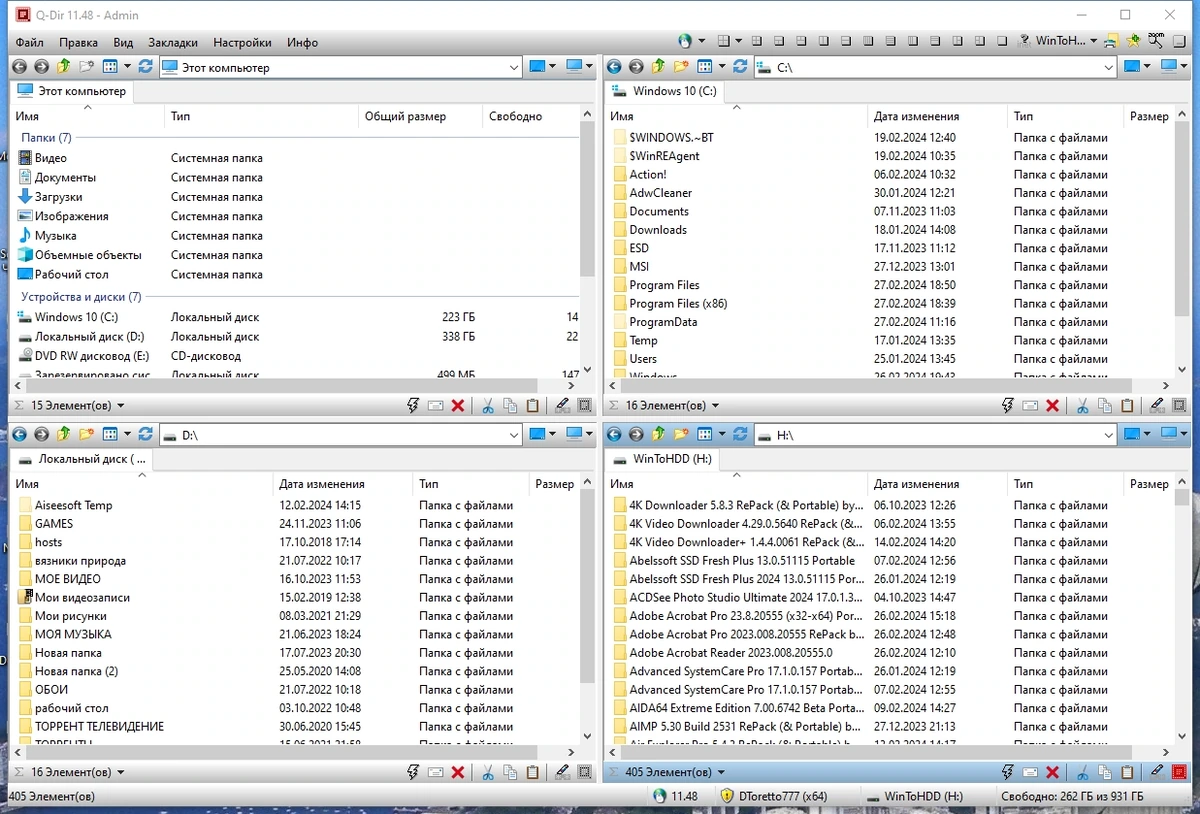Select the Program Files (x86) folder
1200x814 pixels.
[x=679, y=303]
